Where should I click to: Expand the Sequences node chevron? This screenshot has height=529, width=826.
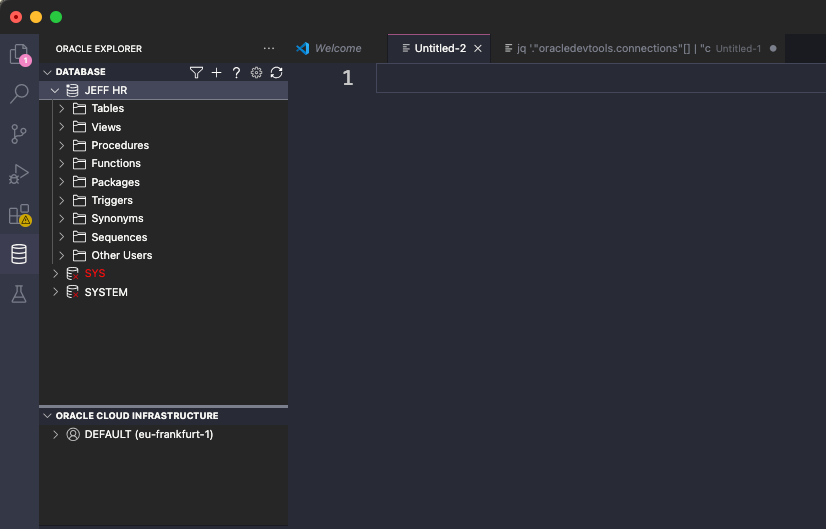click(62, 237)
